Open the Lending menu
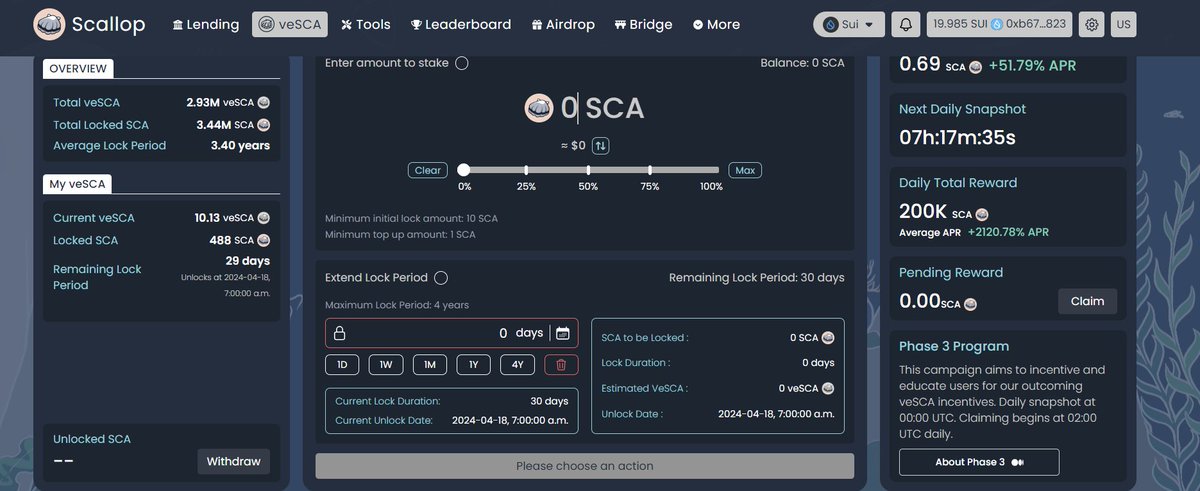The image size is (1200, 491). coord(205,24)
